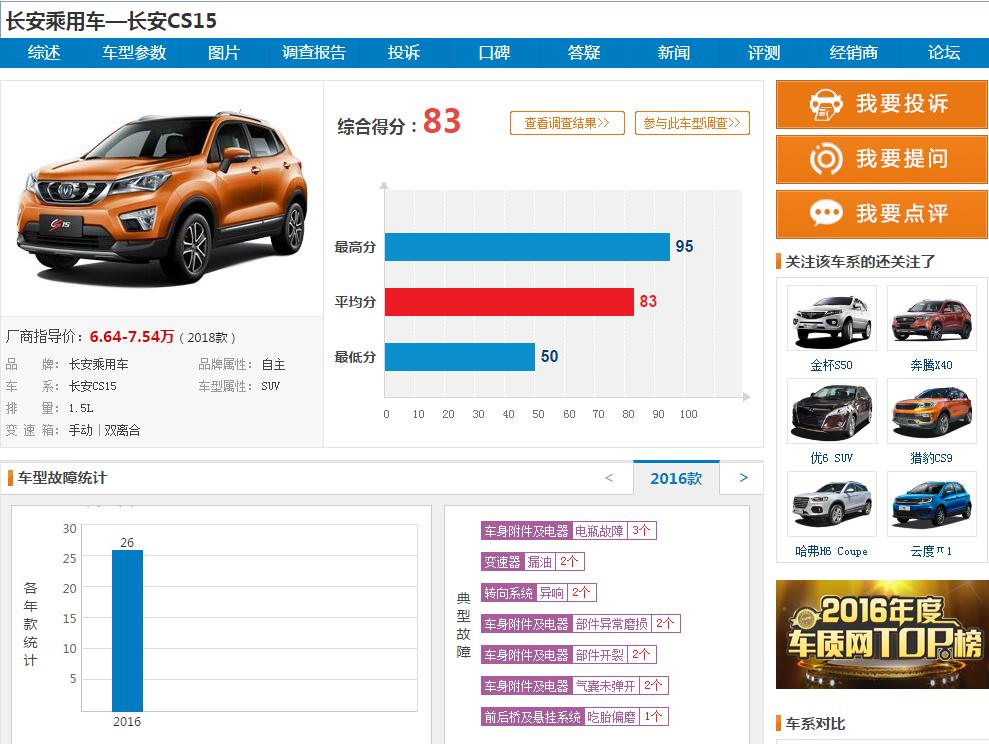Screen dimensions: 989x744
Task: Switch to the 答疑 tab
Action: click(x=584, y=53)
